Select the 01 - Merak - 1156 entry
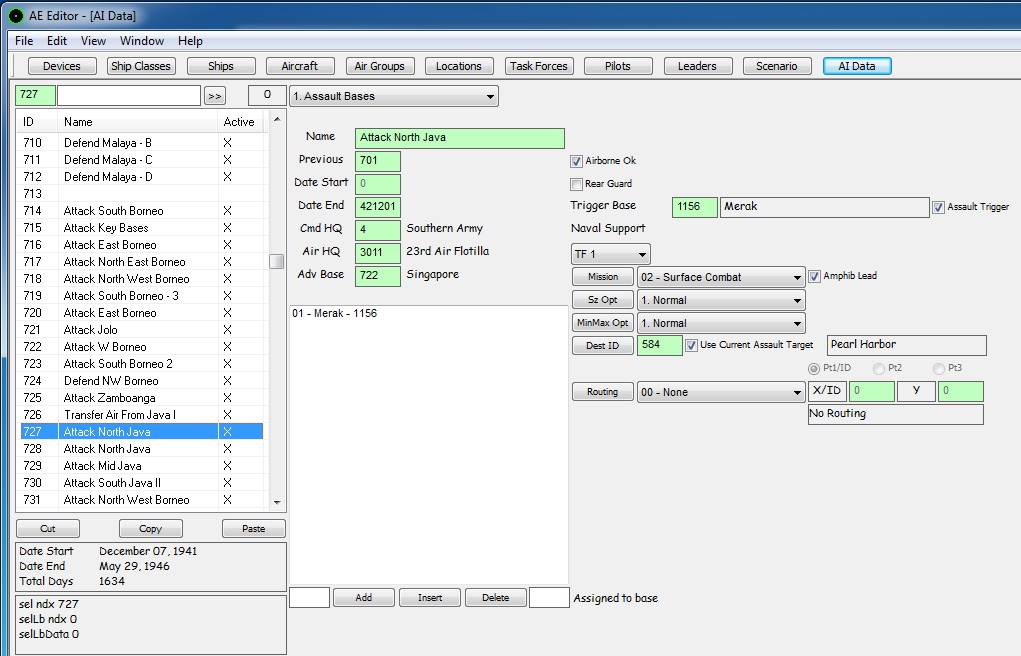 coord(335,313)
